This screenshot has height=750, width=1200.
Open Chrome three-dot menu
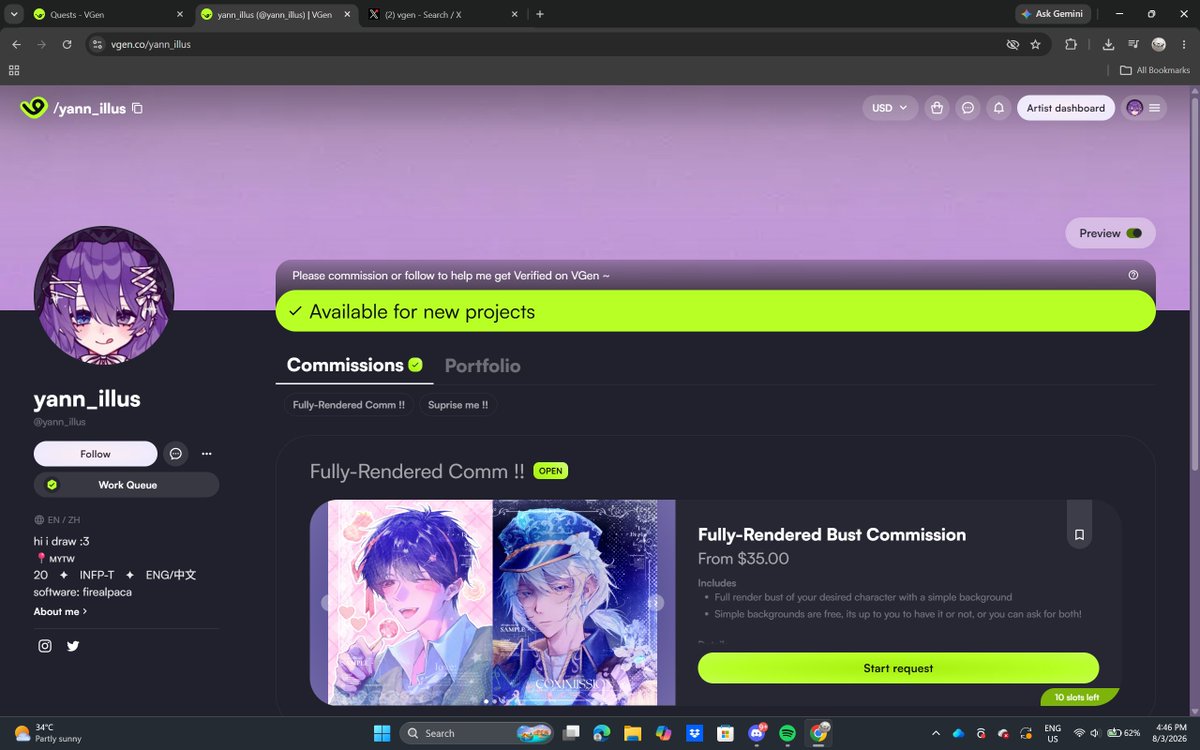(x=1184, y=44)
